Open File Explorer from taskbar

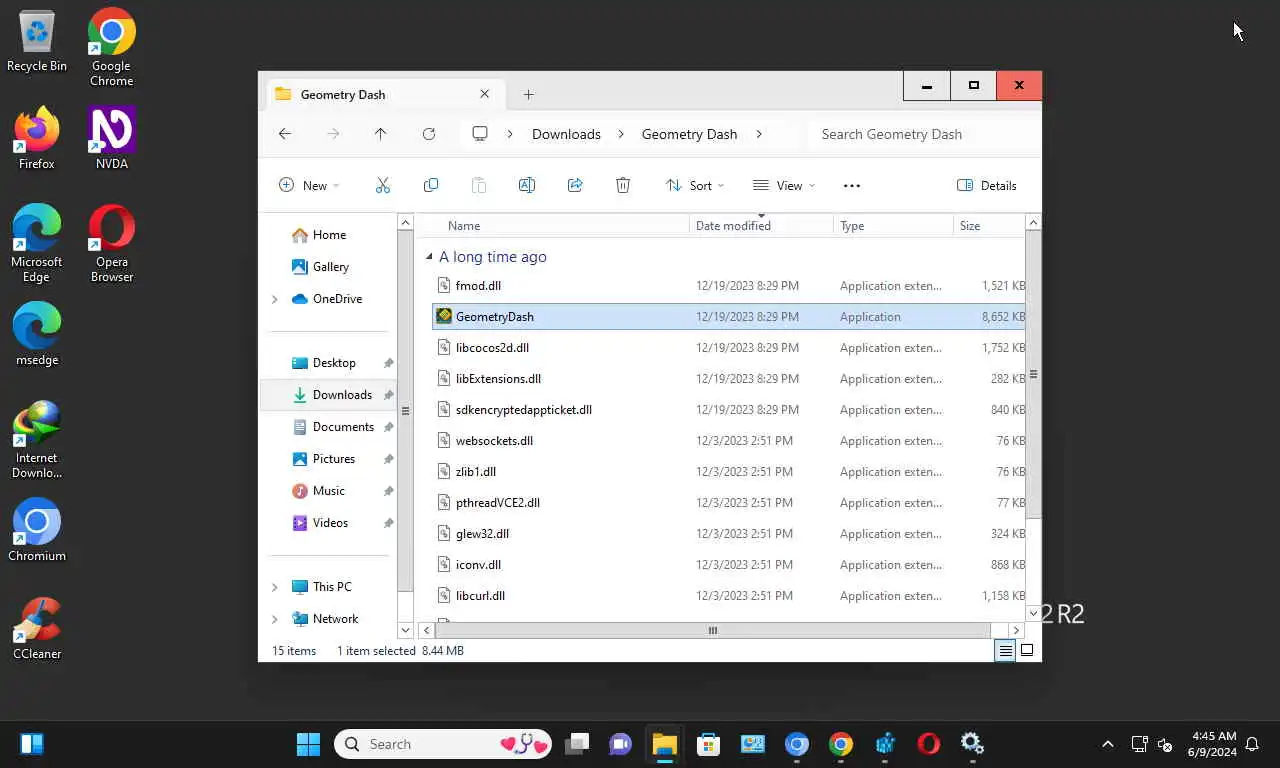tap(664, 744)
